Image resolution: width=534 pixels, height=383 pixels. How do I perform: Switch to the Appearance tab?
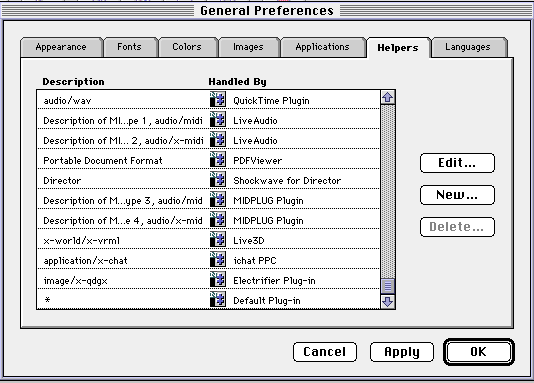click(x=61, y=47)
